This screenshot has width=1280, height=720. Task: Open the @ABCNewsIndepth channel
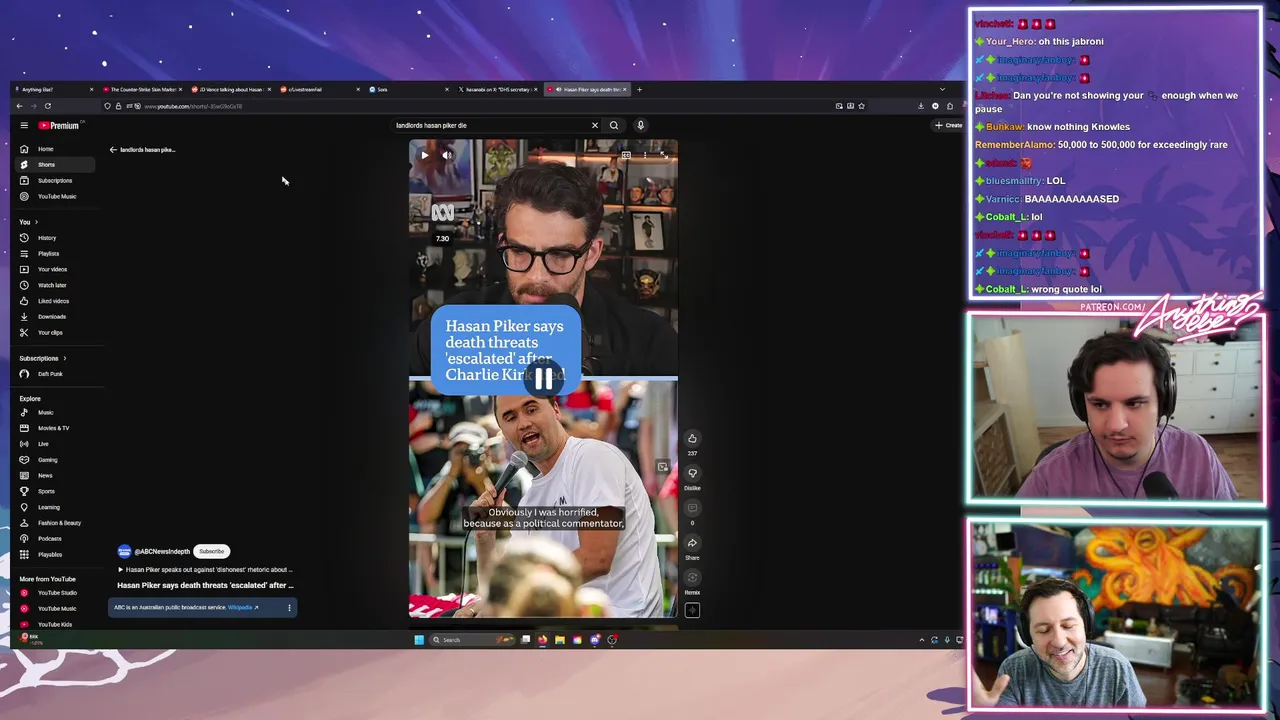(x=162, y=551)
